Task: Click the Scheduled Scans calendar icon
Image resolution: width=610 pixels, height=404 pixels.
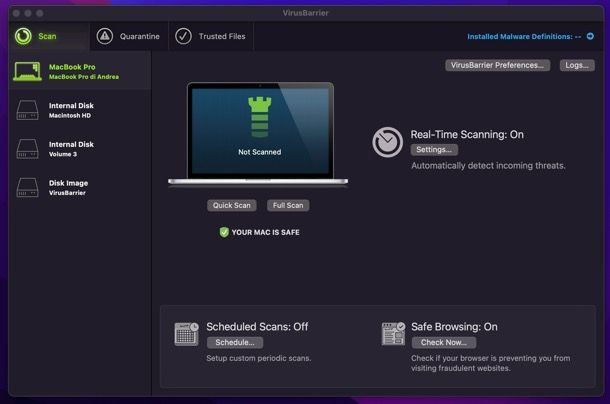Action: [186, 334]
